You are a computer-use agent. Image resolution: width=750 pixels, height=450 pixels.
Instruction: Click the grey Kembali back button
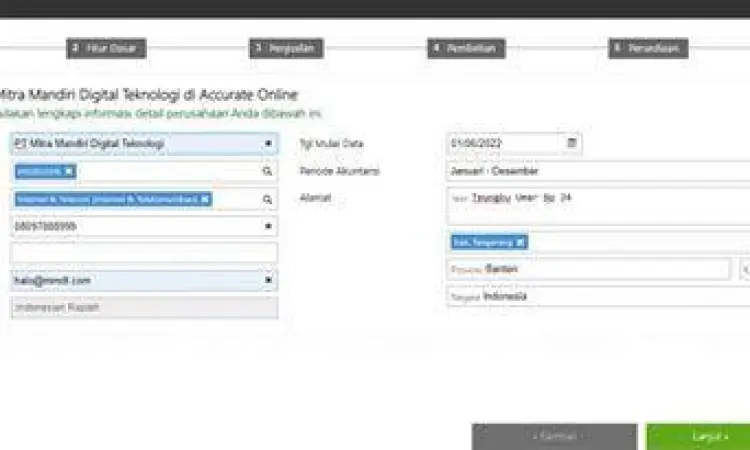[554, 437]
